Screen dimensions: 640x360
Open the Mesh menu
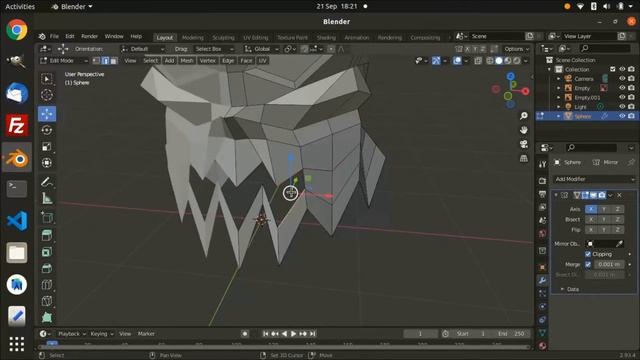187,61
